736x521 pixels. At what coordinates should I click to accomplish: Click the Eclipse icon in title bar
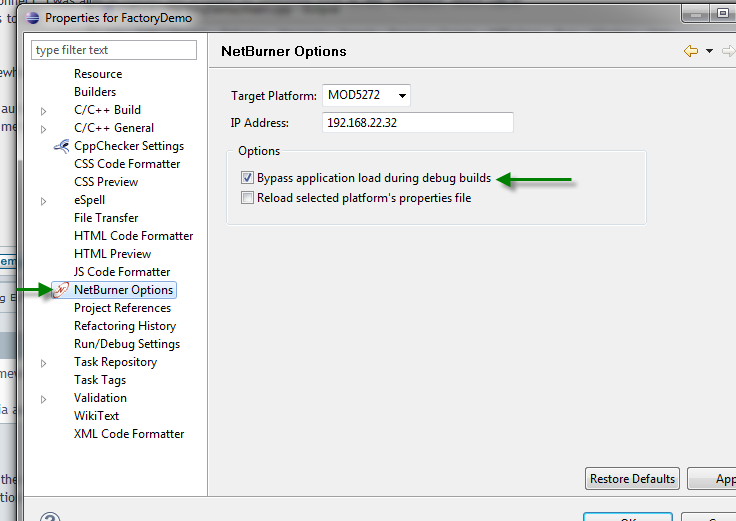[x=32, y=18]
